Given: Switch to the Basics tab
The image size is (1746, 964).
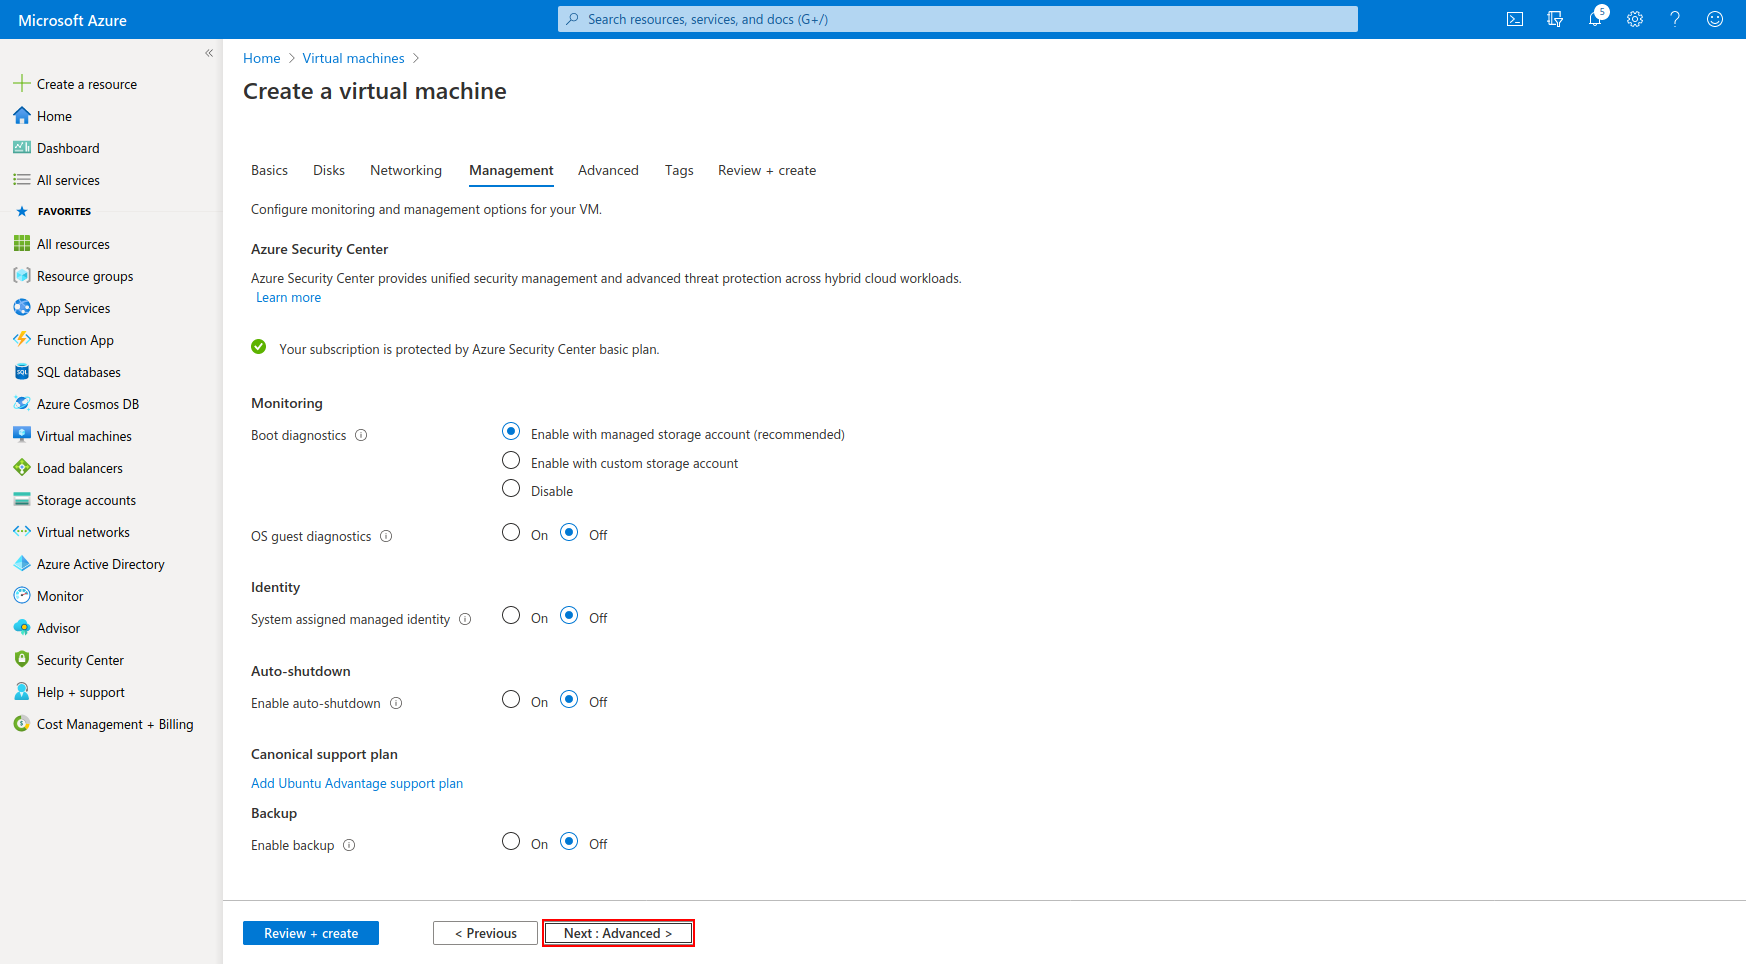Looking at the screenshot, I should point(269,170).
